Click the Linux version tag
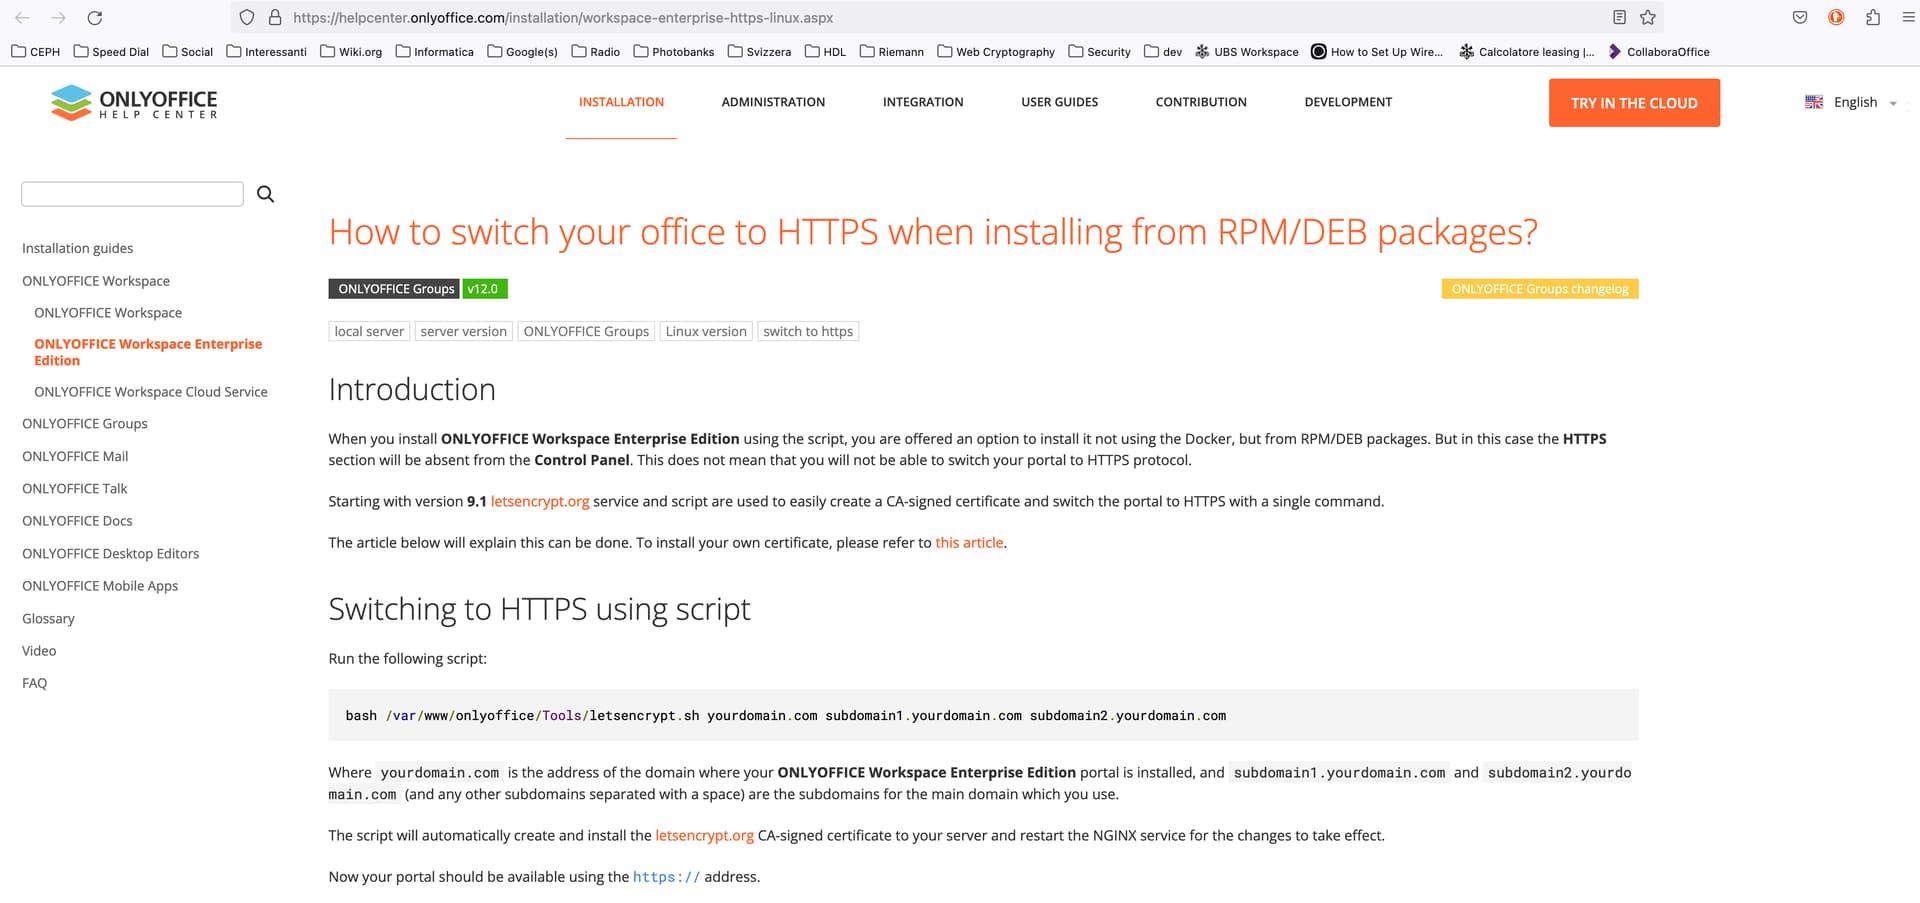The image size is (1920, 903). click(x=706, y=331)
